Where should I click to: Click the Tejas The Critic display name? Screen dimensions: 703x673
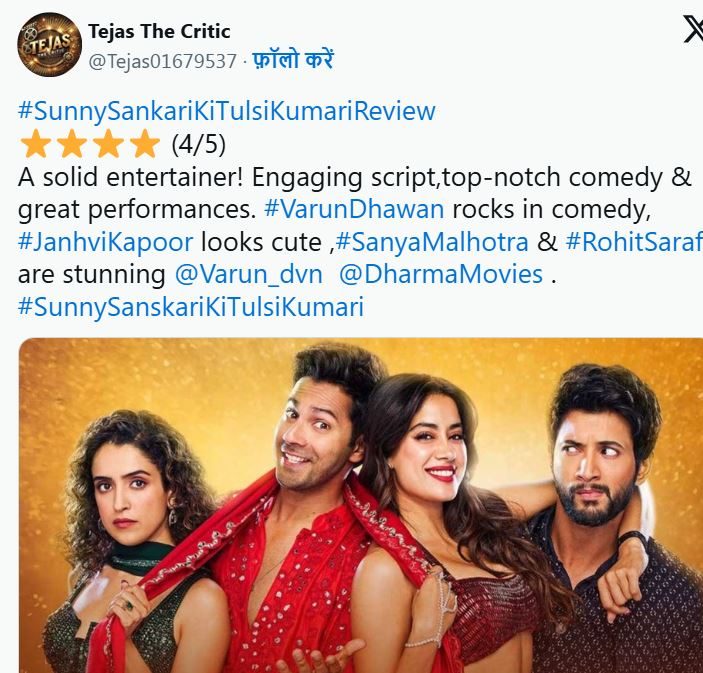click(159, 31)
